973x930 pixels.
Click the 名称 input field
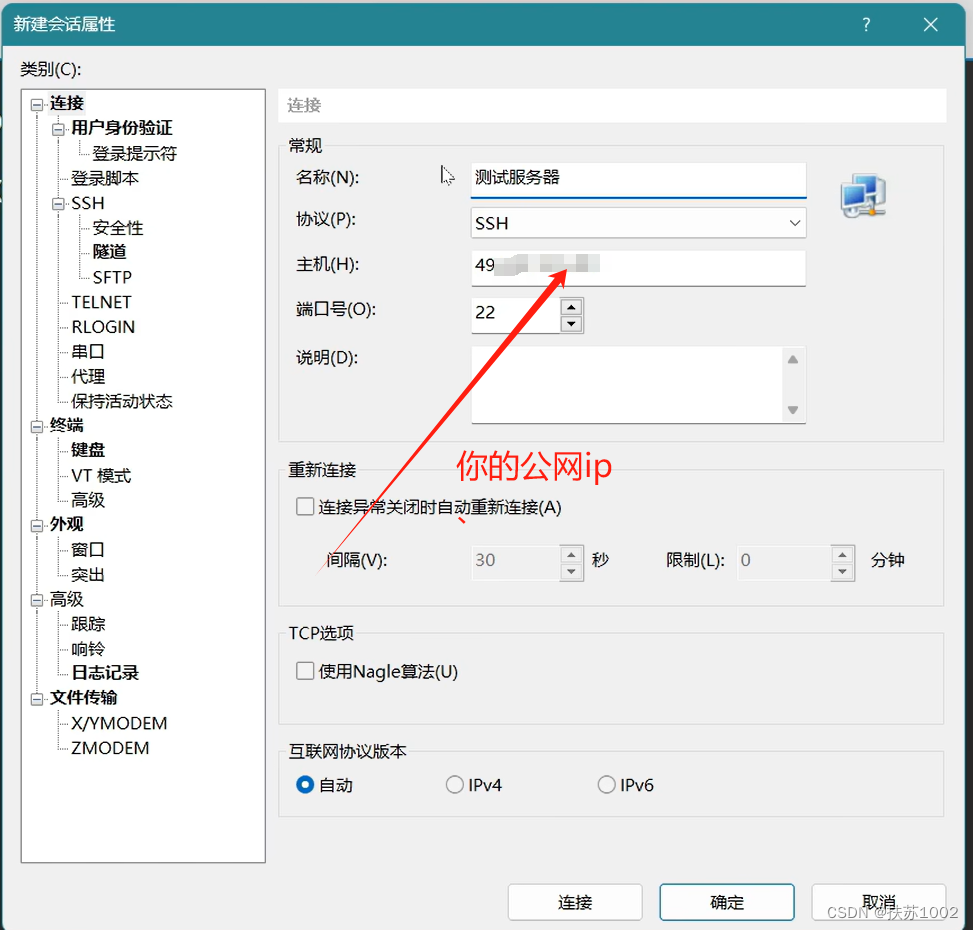[639, 180]
